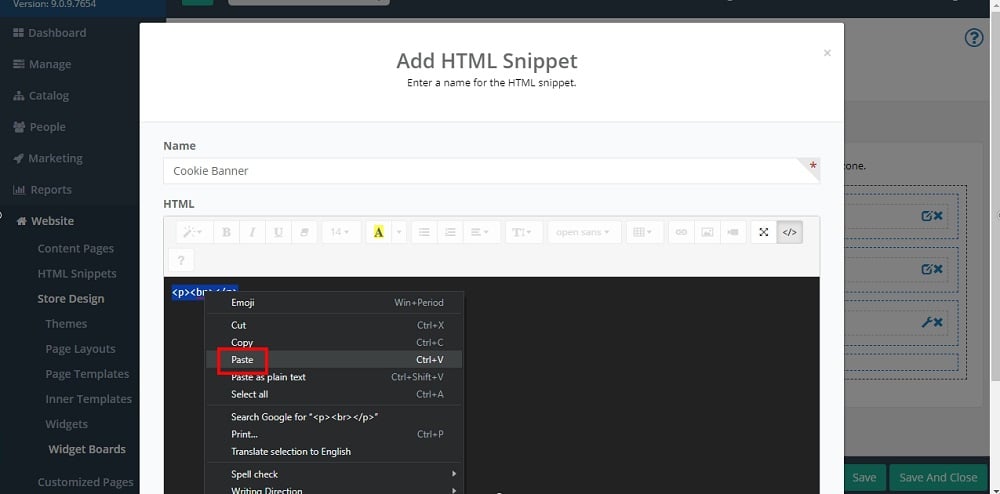Click the background page Save button

coord(864,477)
